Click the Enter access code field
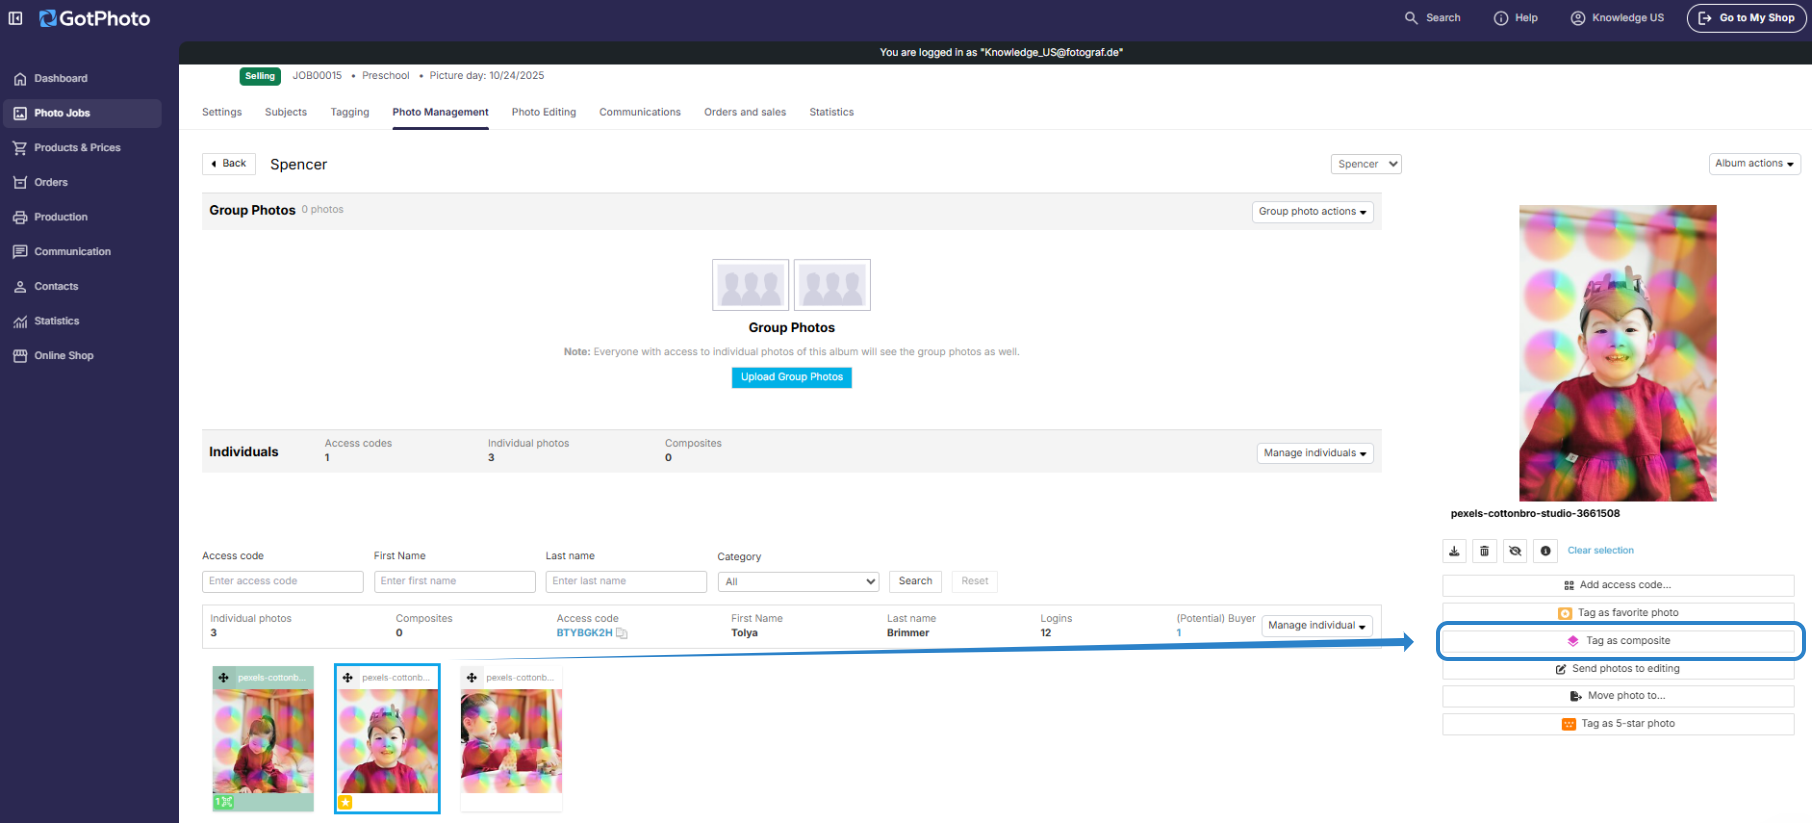The height and width of the screenshot is (823, 1812). [282, 581]
